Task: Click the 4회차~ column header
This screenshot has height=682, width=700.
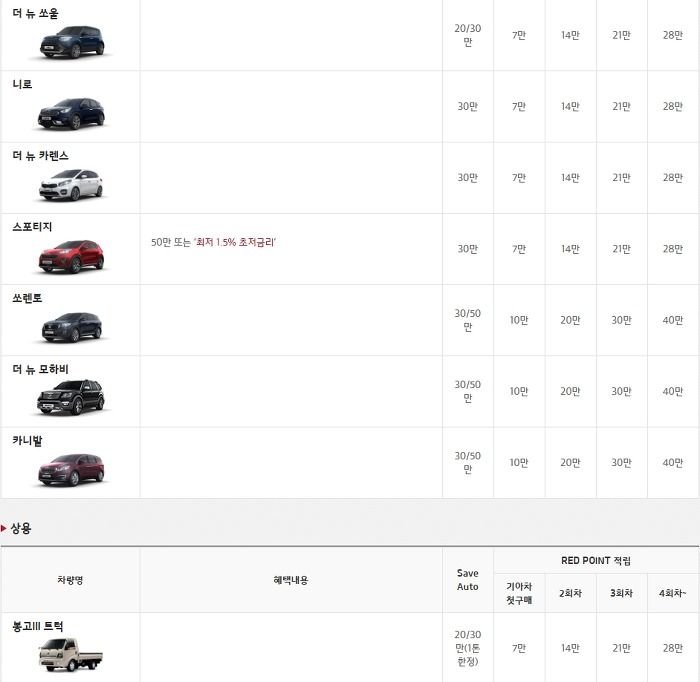Action: [673, 593]
